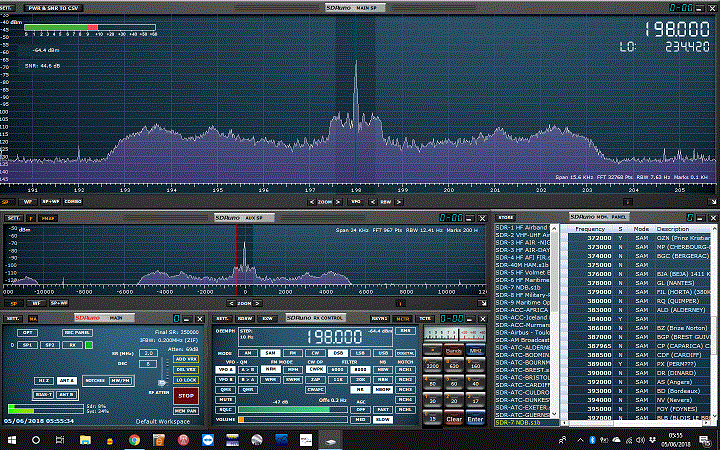Click red STOP button
The image size is (720, 450).
[186, 395]
